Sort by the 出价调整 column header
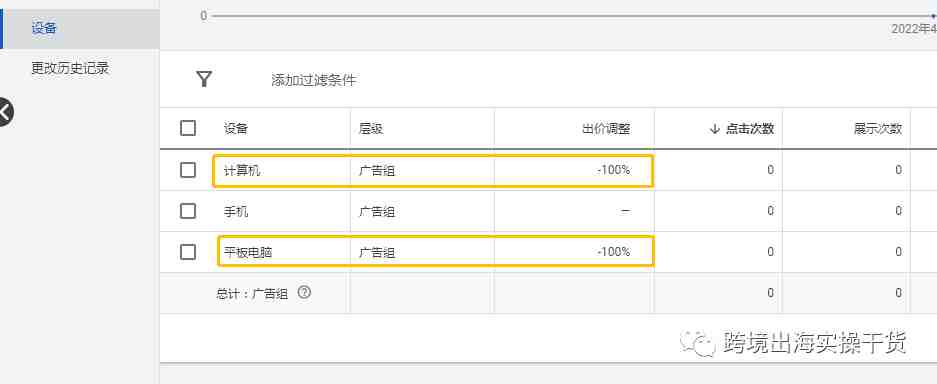This screenshot has width=937, height=384. click(x=607, y=129)
